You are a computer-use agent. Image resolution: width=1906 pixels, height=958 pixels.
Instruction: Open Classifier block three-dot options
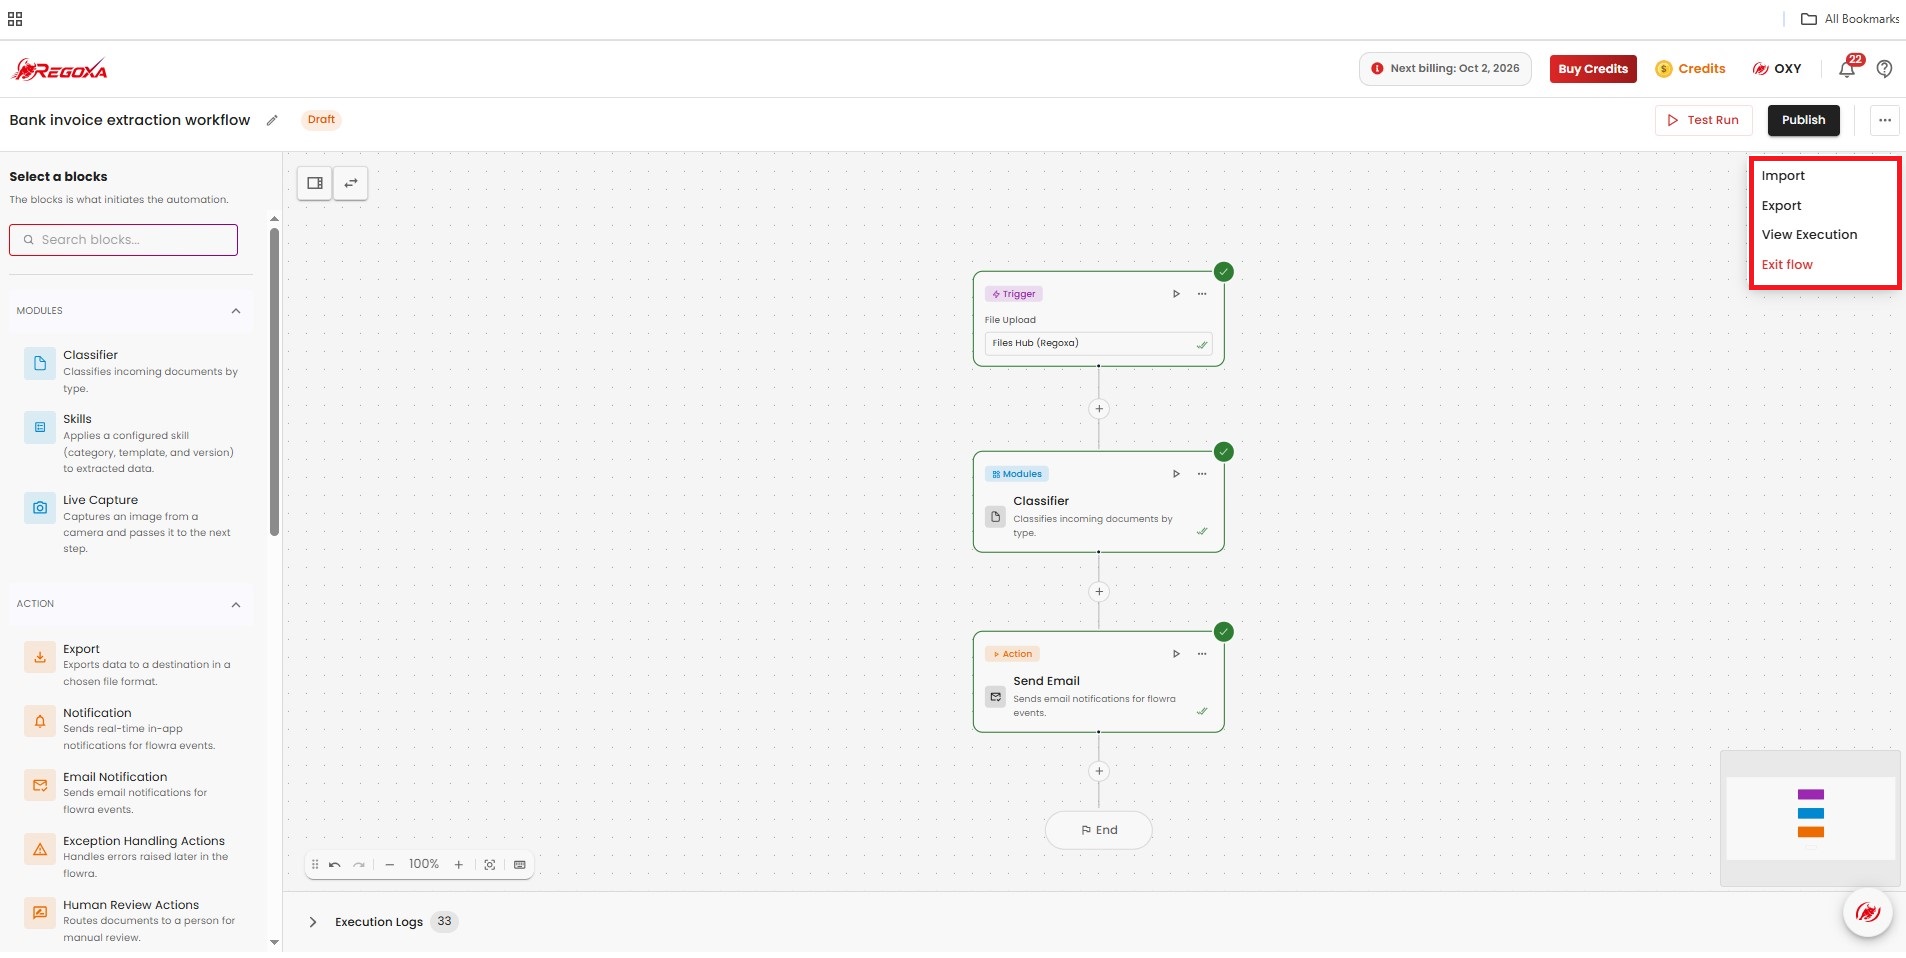[x=1202, y=474]
